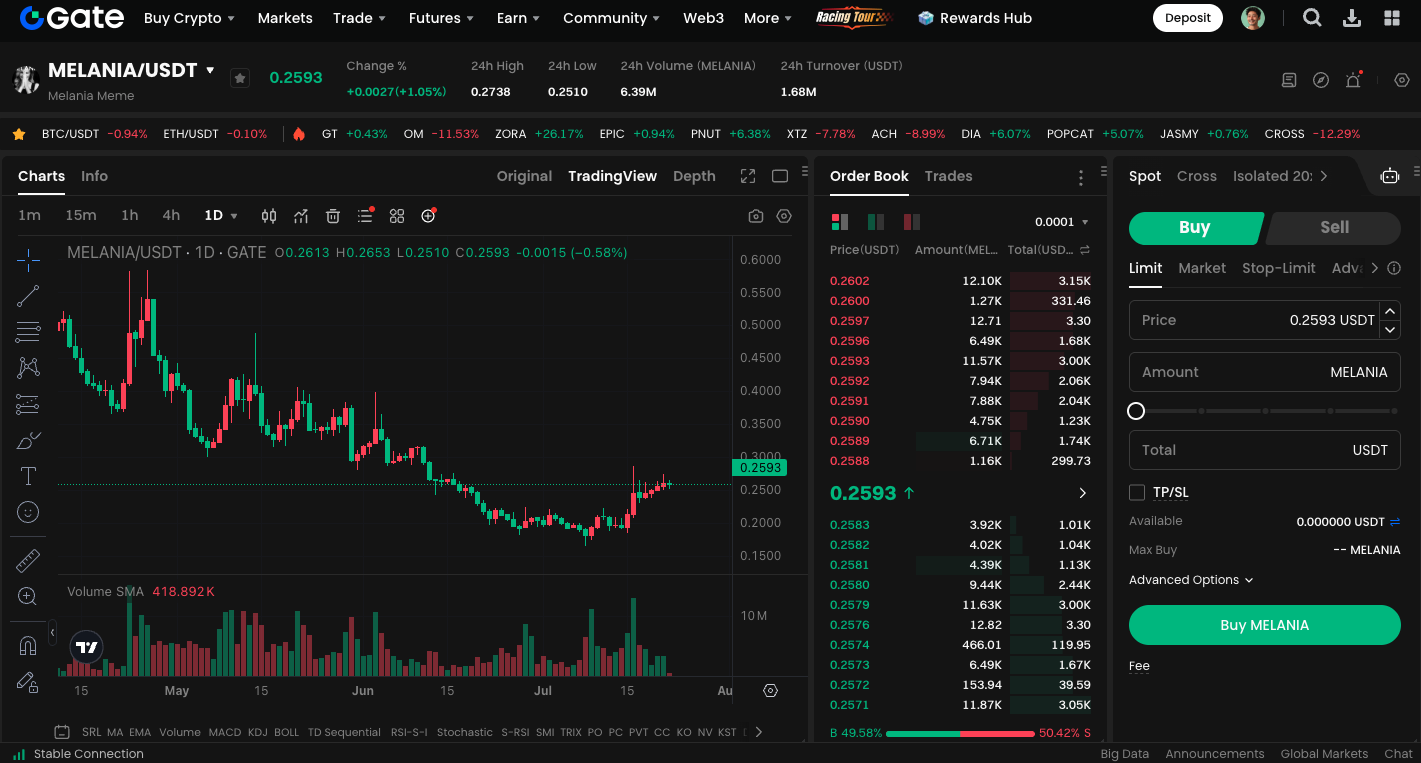Take a chart snapshot with camera icon
This screenshot has width=1421, height=763.
click(756, 216)
